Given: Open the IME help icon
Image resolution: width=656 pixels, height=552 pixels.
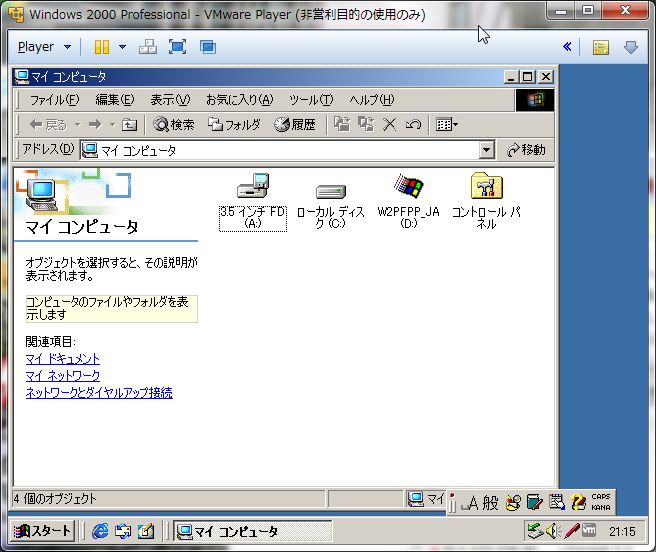Looking at the screenshot, I should pos(578,502).
